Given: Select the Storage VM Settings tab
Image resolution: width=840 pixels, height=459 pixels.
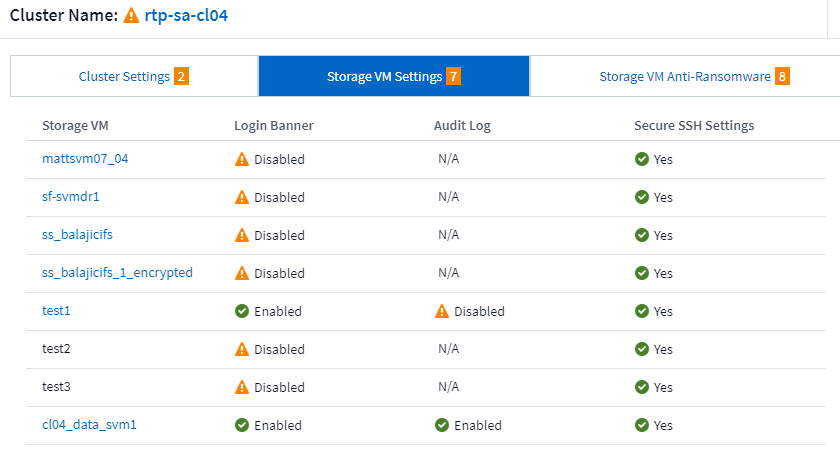Looking at the screenshot, I should 384,76.
